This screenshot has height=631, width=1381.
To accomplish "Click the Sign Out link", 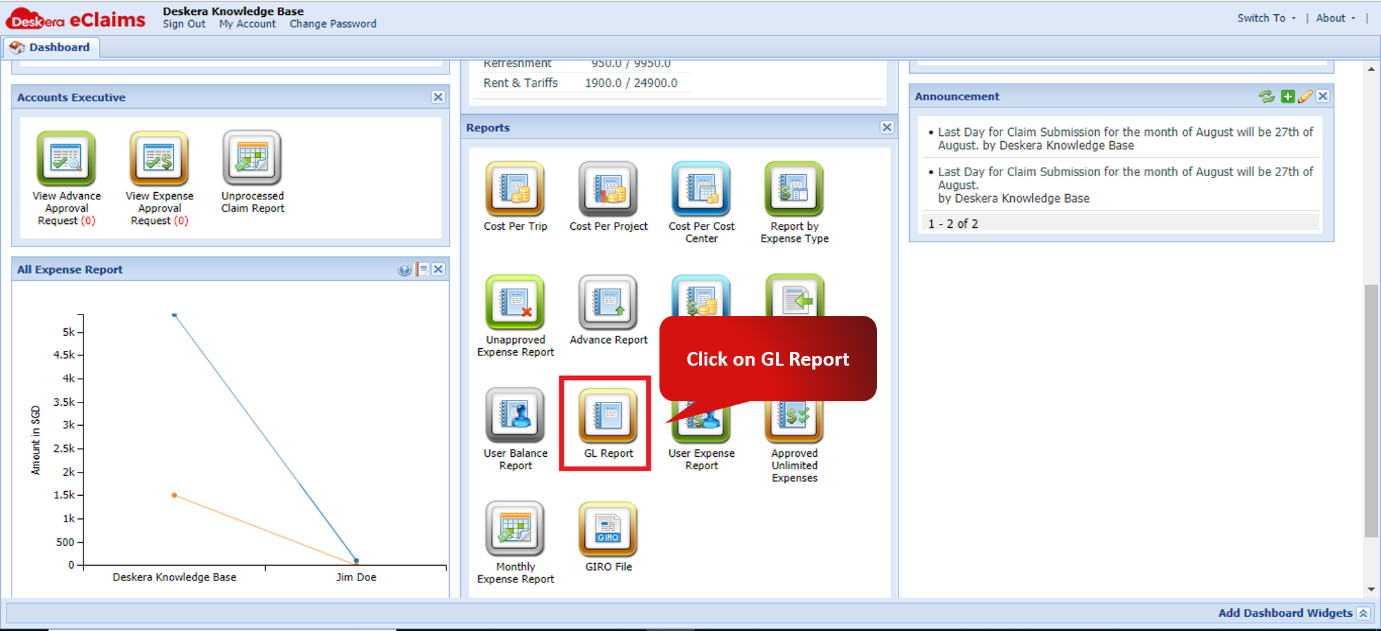I will click(183, 24).
